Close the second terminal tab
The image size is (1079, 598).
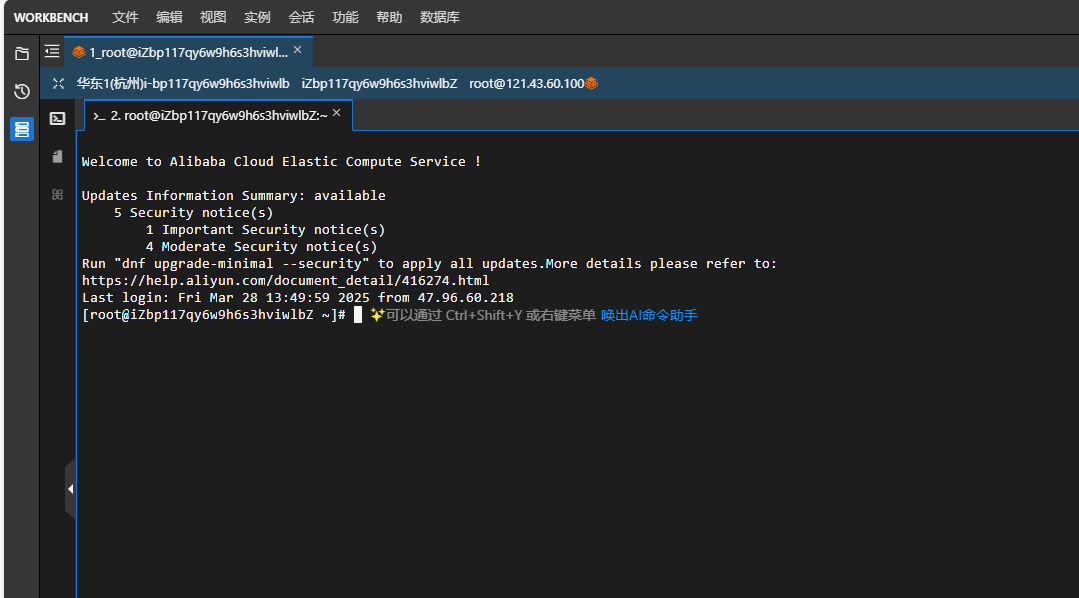click(336, 113)
